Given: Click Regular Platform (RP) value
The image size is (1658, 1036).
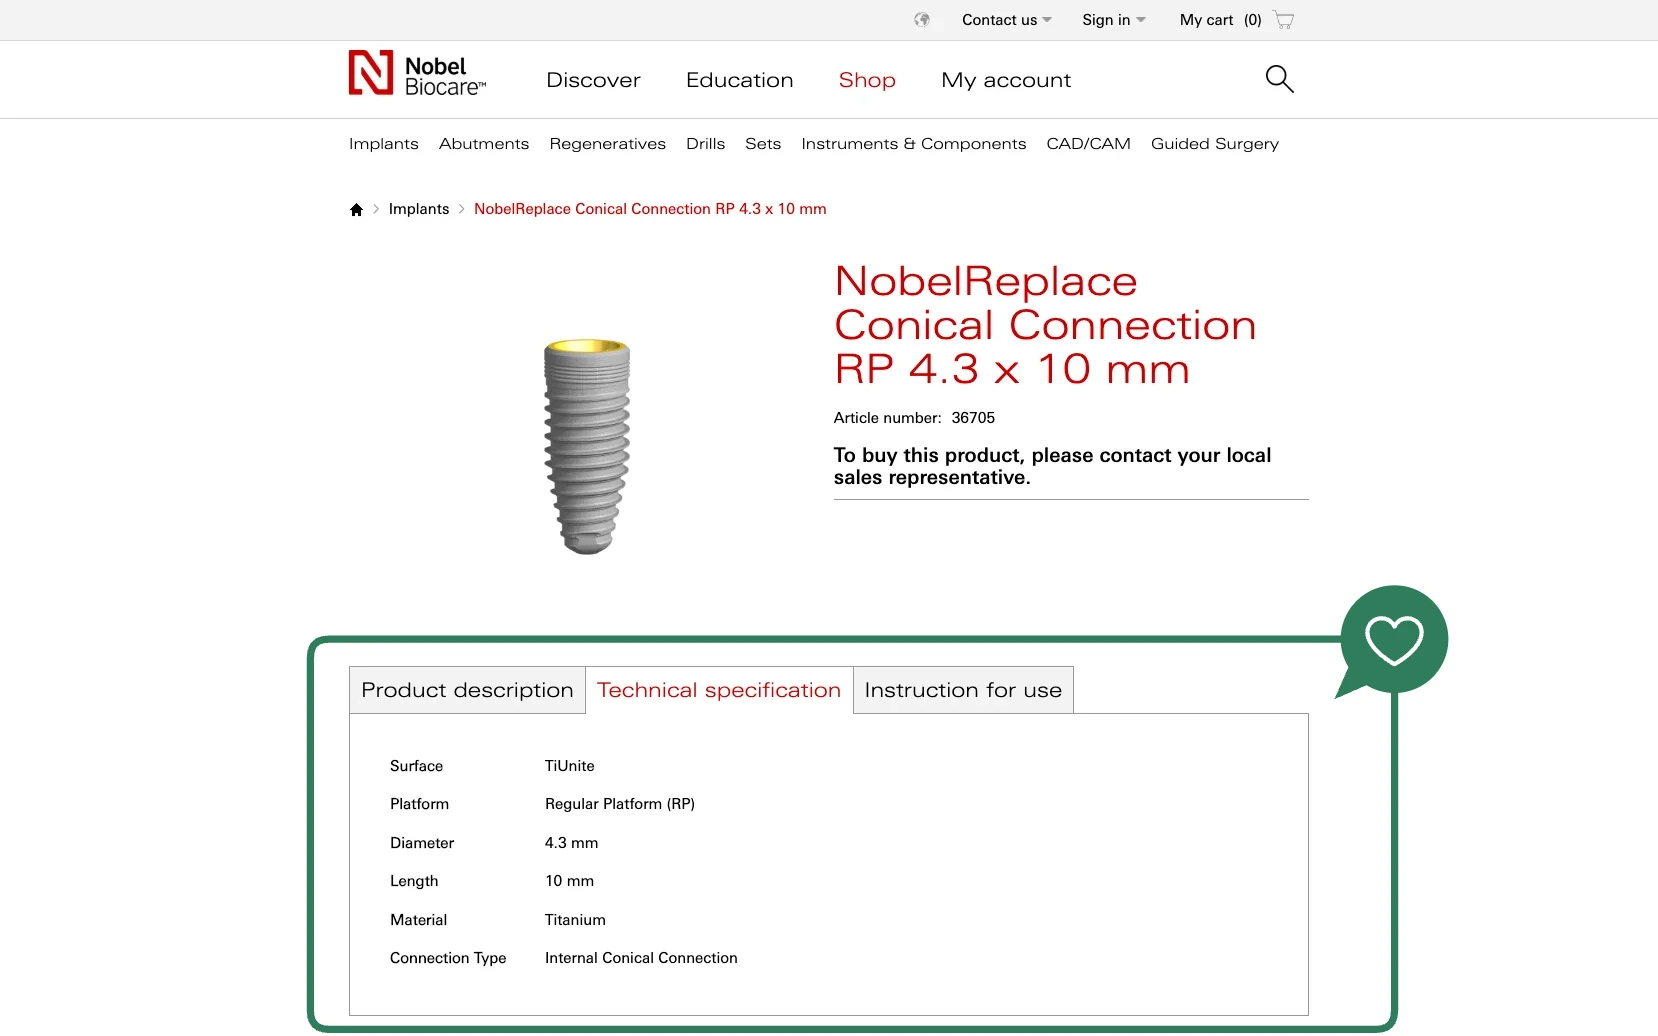Looking at the screenshot, I should [620, 804].
